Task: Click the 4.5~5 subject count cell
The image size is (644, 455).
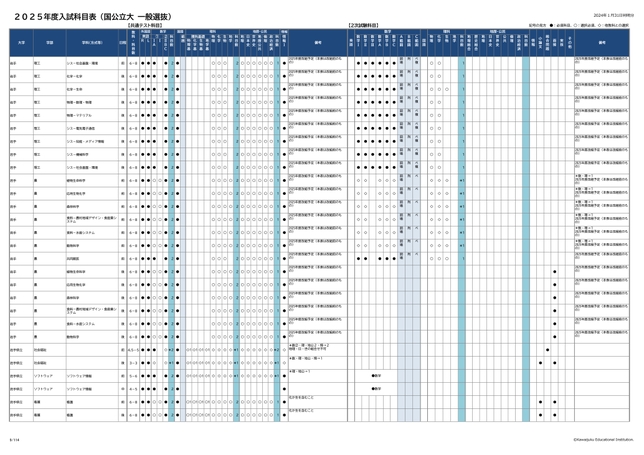Action: pos(134,350)
